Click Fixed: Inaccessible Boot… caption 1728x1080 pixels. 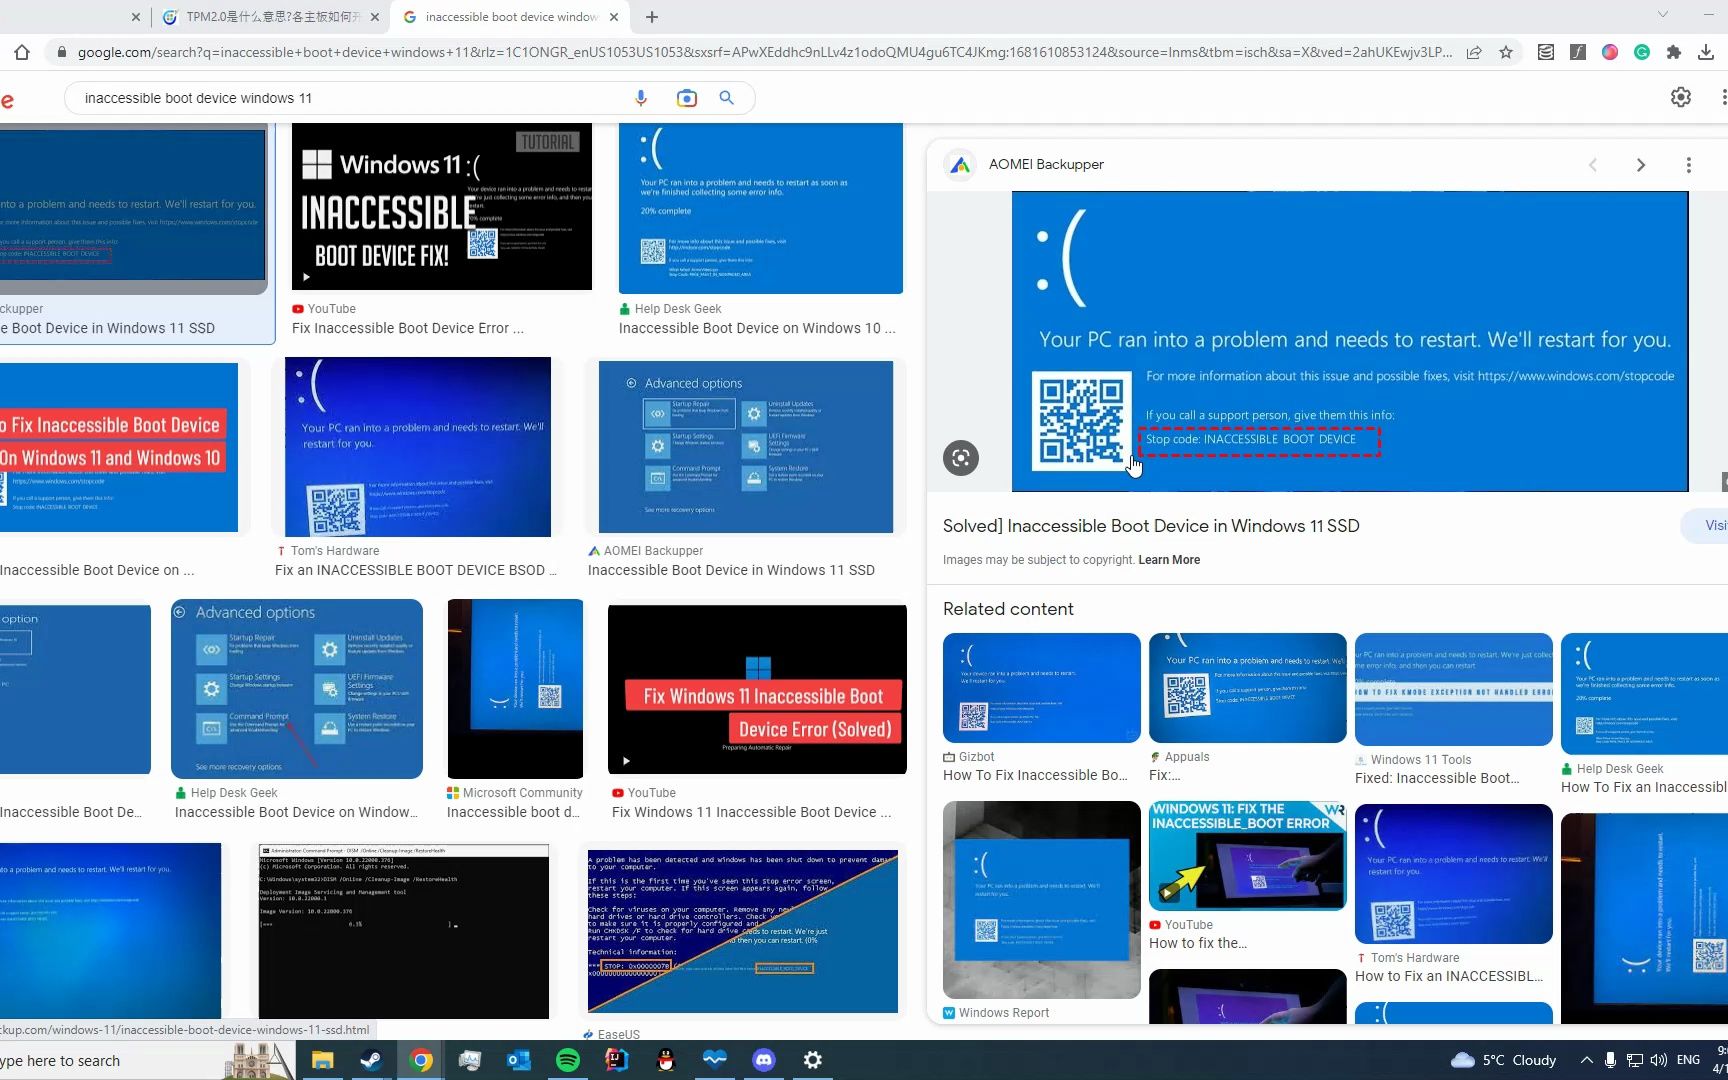[1437, 778]
